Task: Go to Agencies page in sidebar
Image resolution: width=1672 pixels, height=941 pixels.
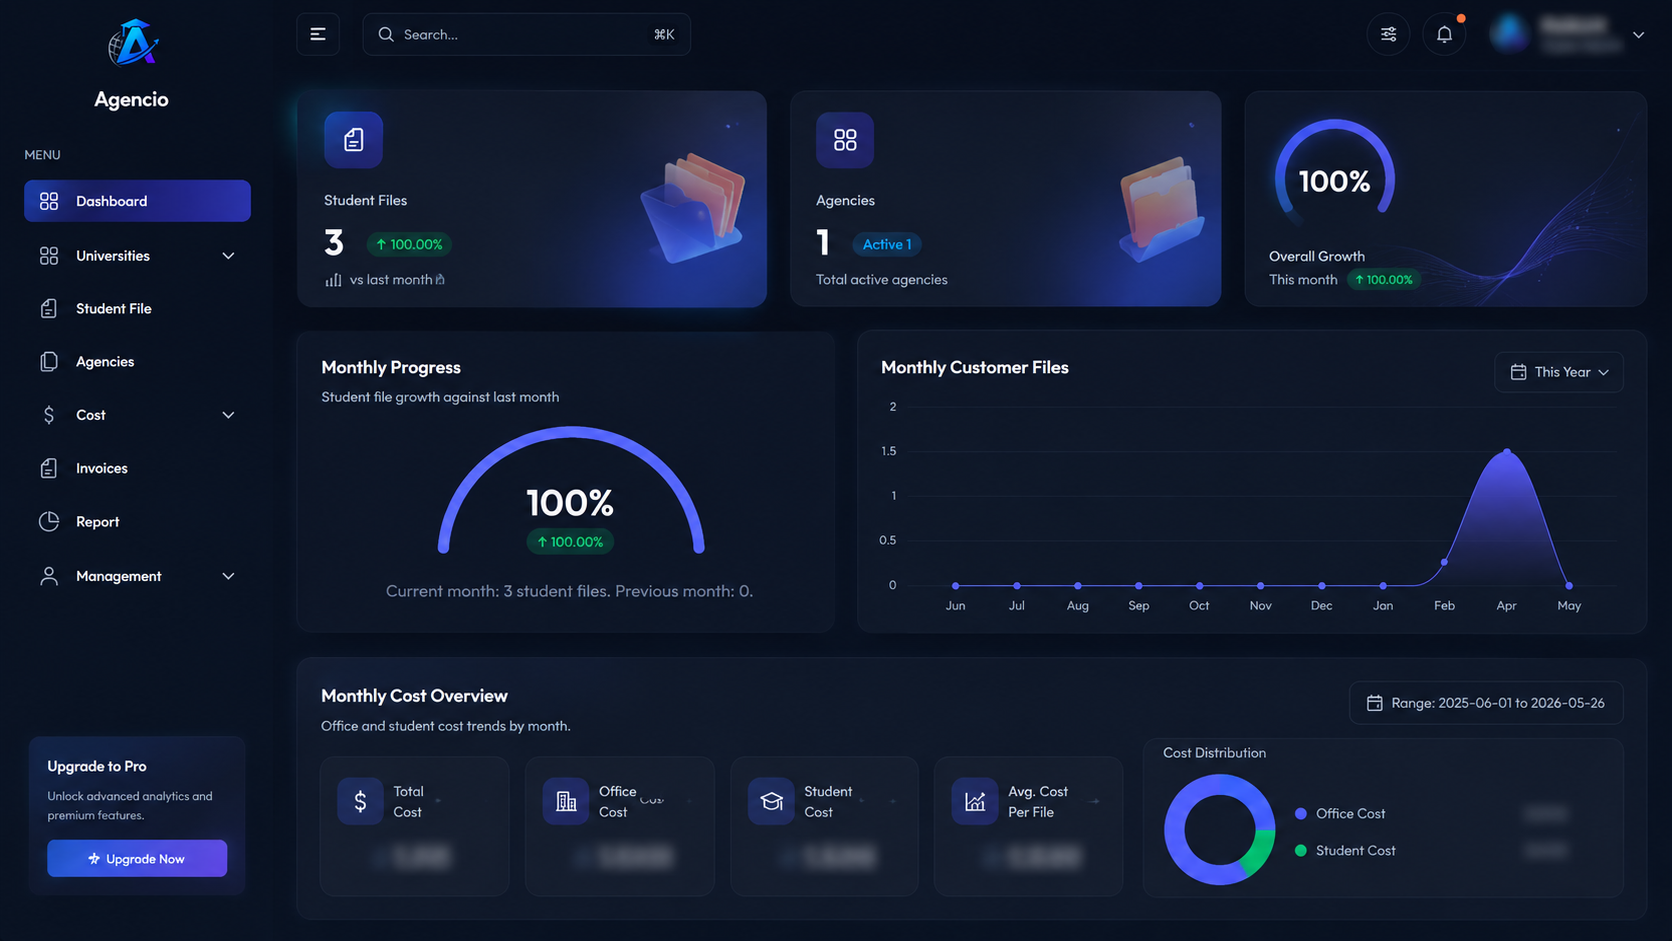Action: tap(137, 362)
